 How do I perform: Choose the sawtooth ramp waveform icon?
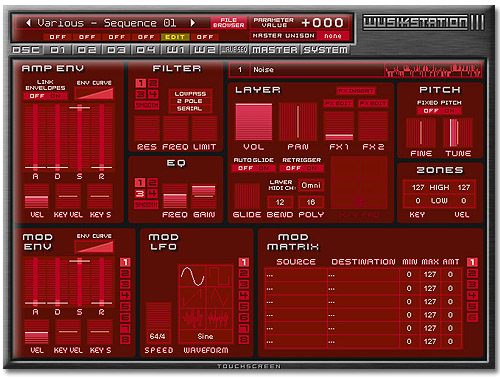193,297
